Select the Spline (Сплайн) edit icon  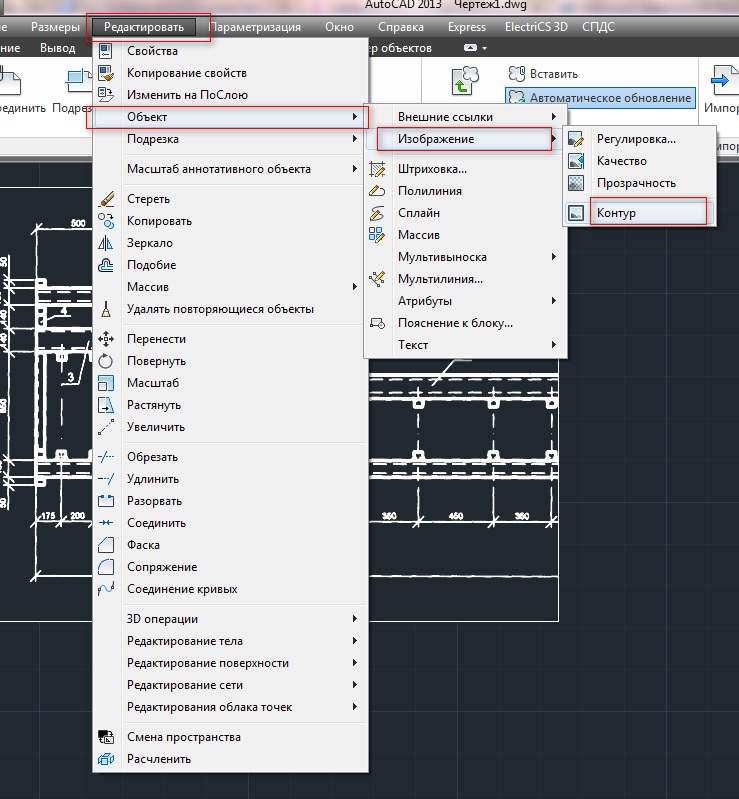coord(377,213)
